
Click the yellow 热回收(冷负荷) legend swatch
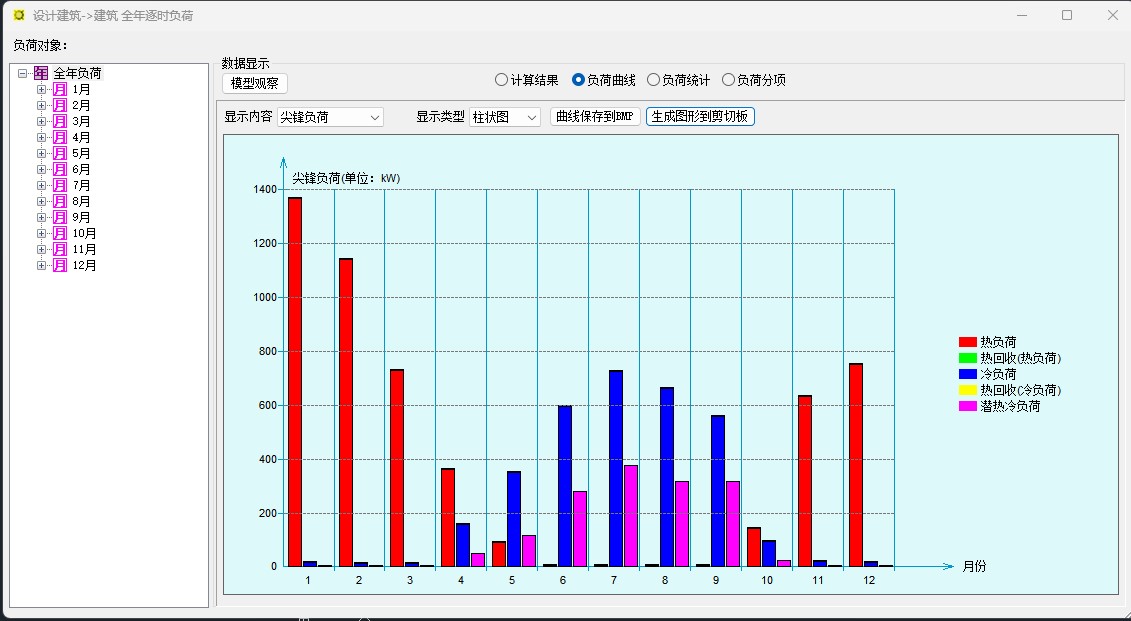[967, 390]
